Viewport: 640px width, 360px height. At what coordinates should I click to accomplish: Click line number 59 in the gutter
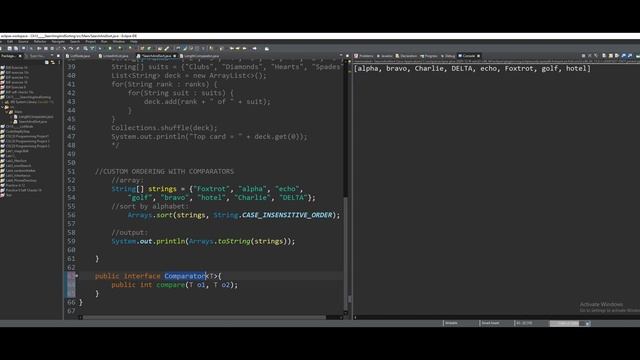[71, 242]
